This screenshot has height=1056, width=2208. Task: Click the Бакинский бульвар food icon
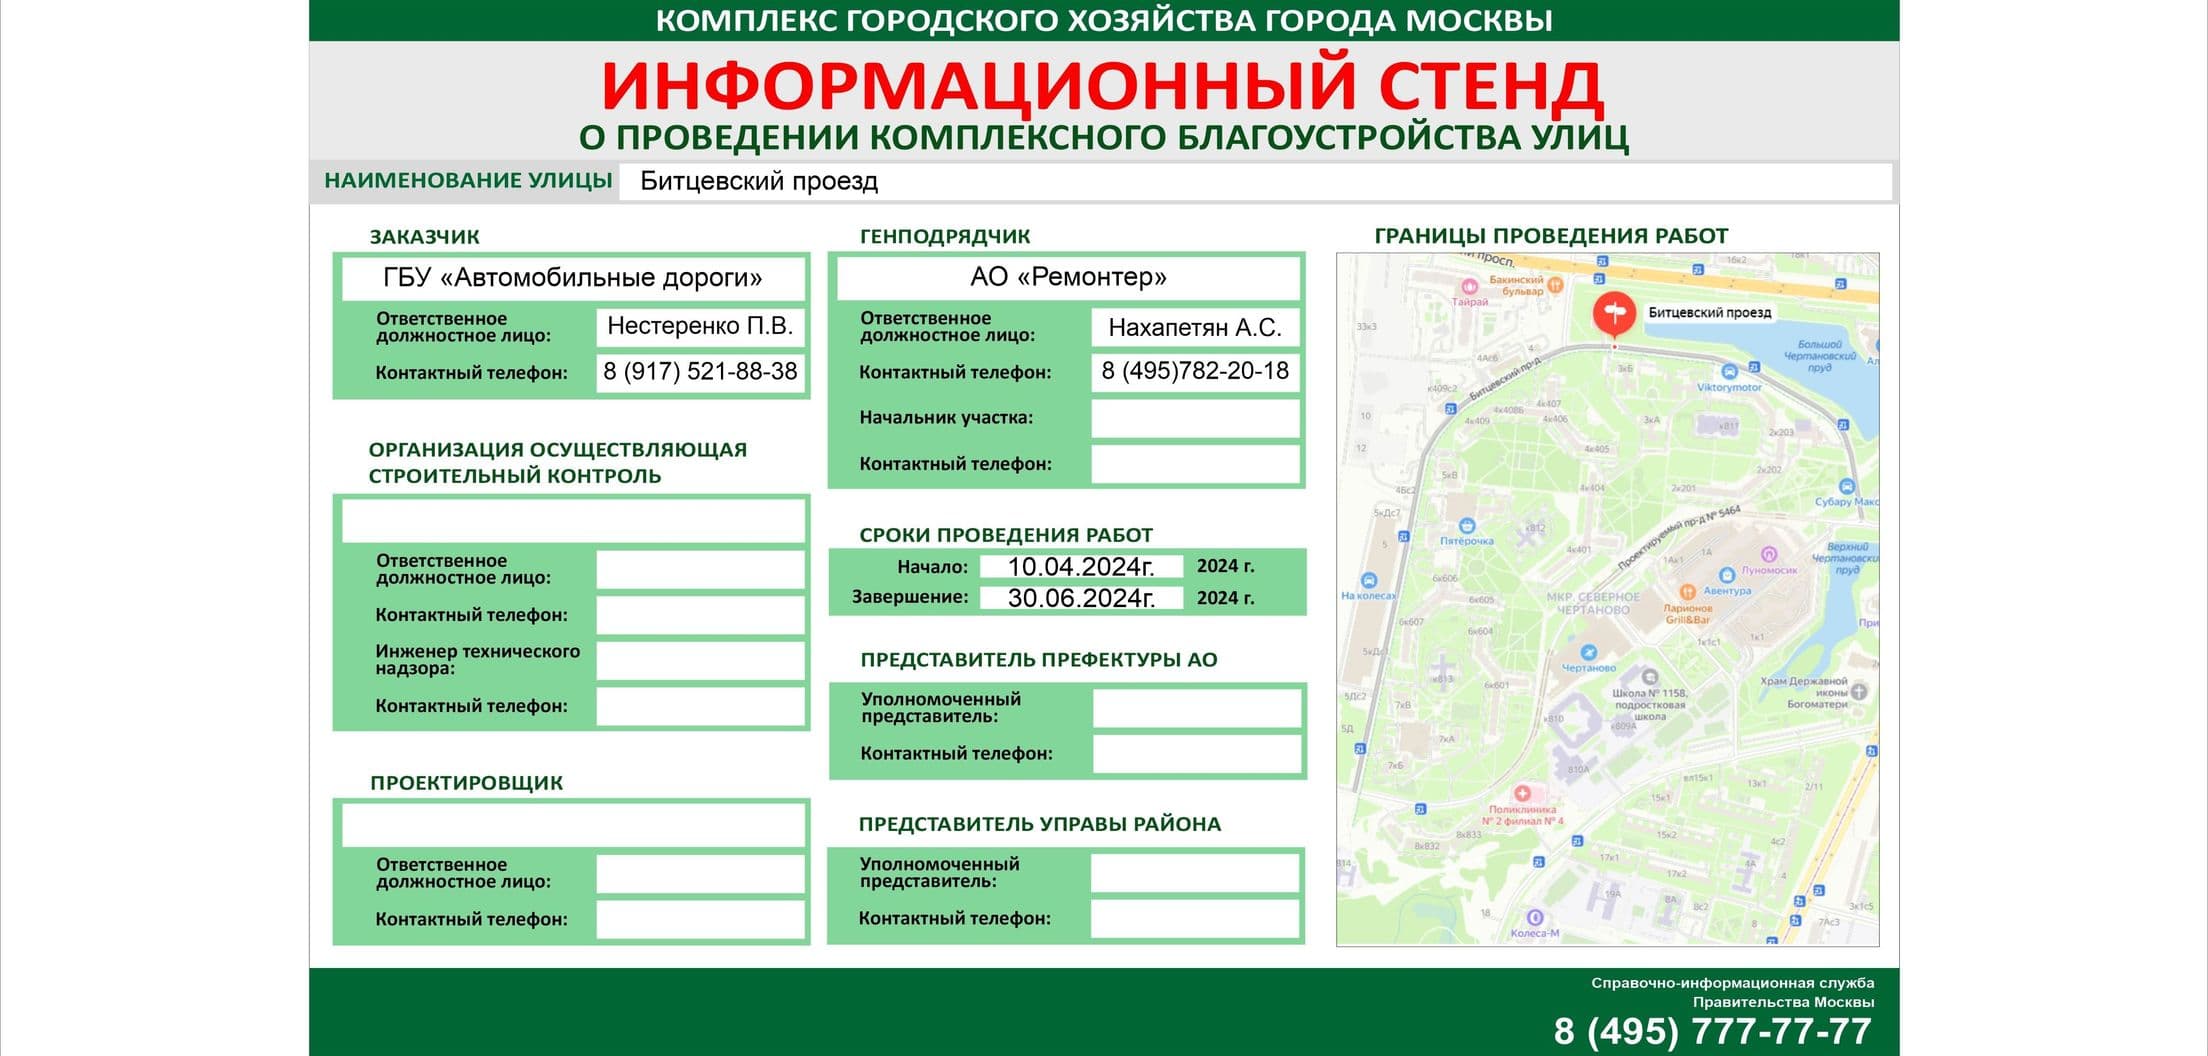[x=1555, y=285]
